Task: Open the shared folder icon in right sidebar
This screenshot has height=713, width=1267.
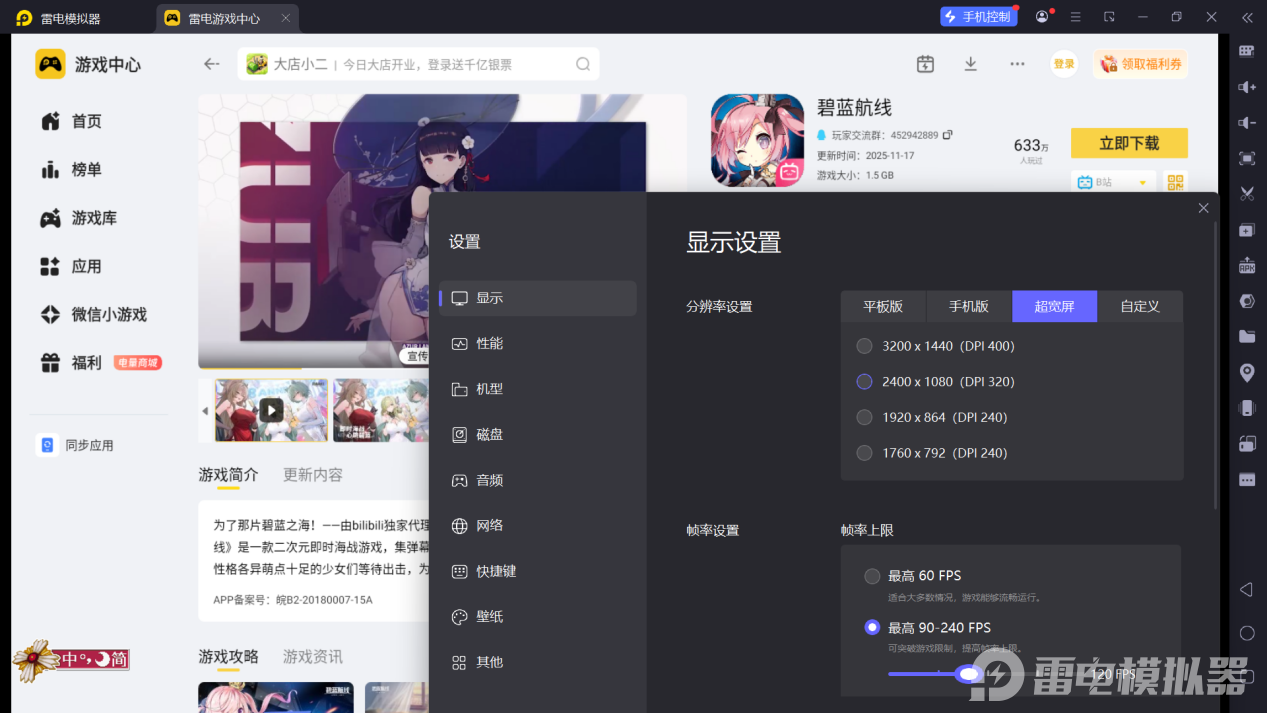Action: coord(1247,337)
